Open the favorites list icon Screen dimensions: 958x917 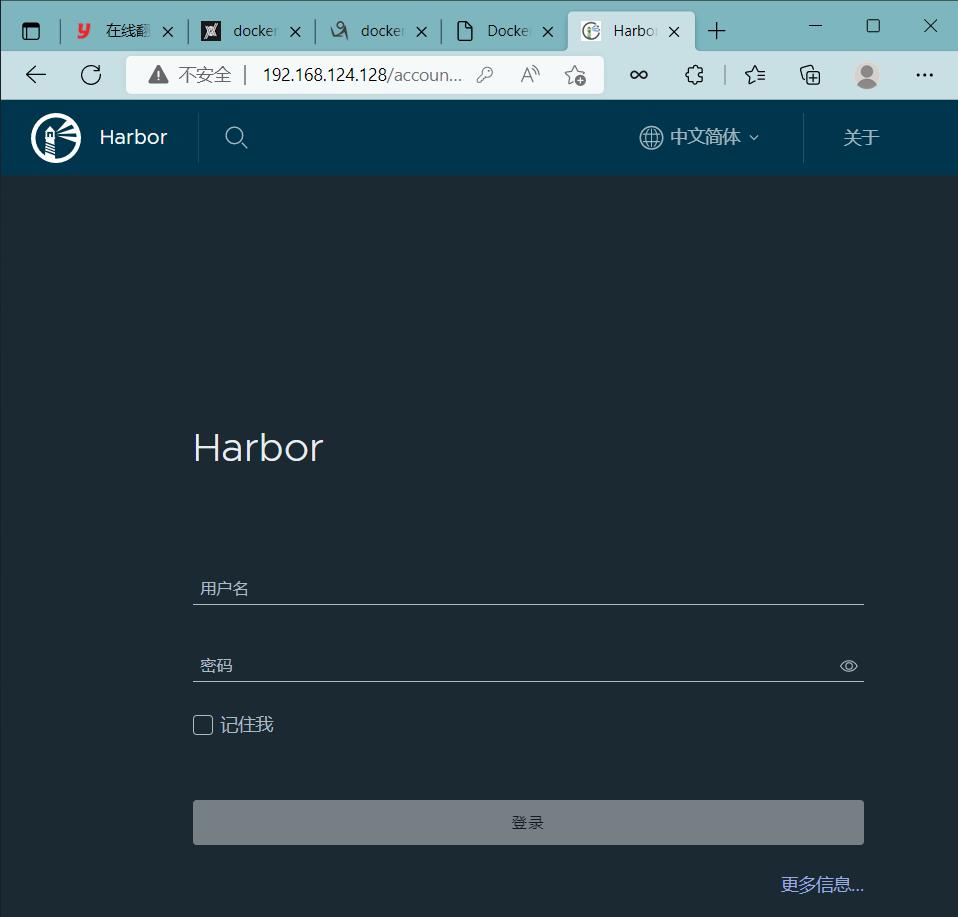click(755, 75)
